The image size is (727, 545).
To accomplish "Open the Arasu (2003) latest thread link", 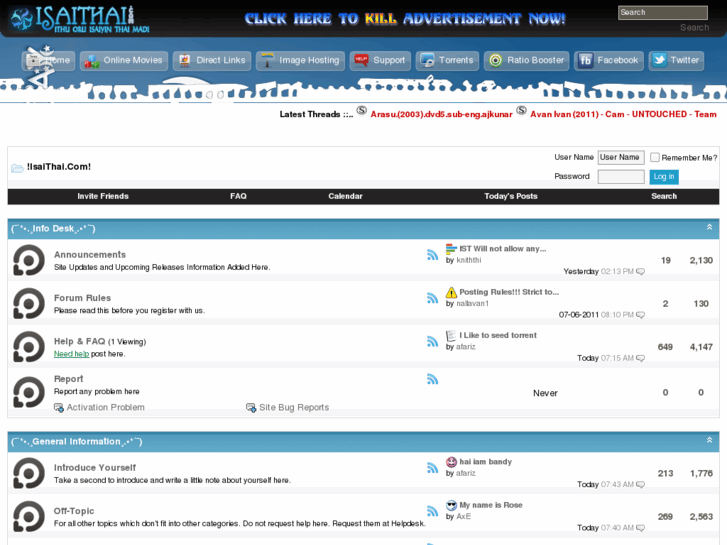I will coord(441,115).
